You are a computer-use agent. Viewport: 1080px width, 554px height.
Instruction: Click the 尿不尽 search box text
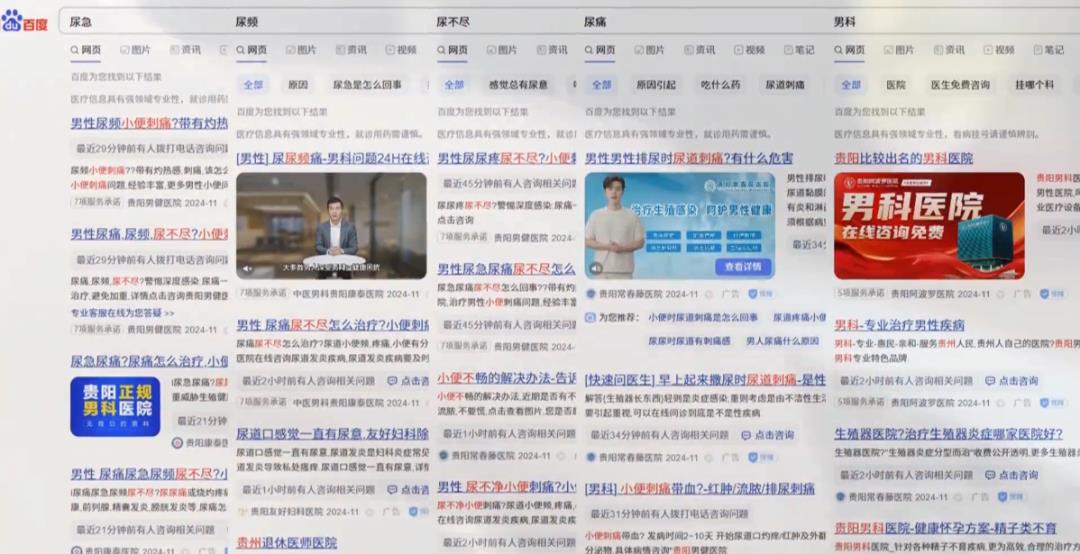pos(453,22)
